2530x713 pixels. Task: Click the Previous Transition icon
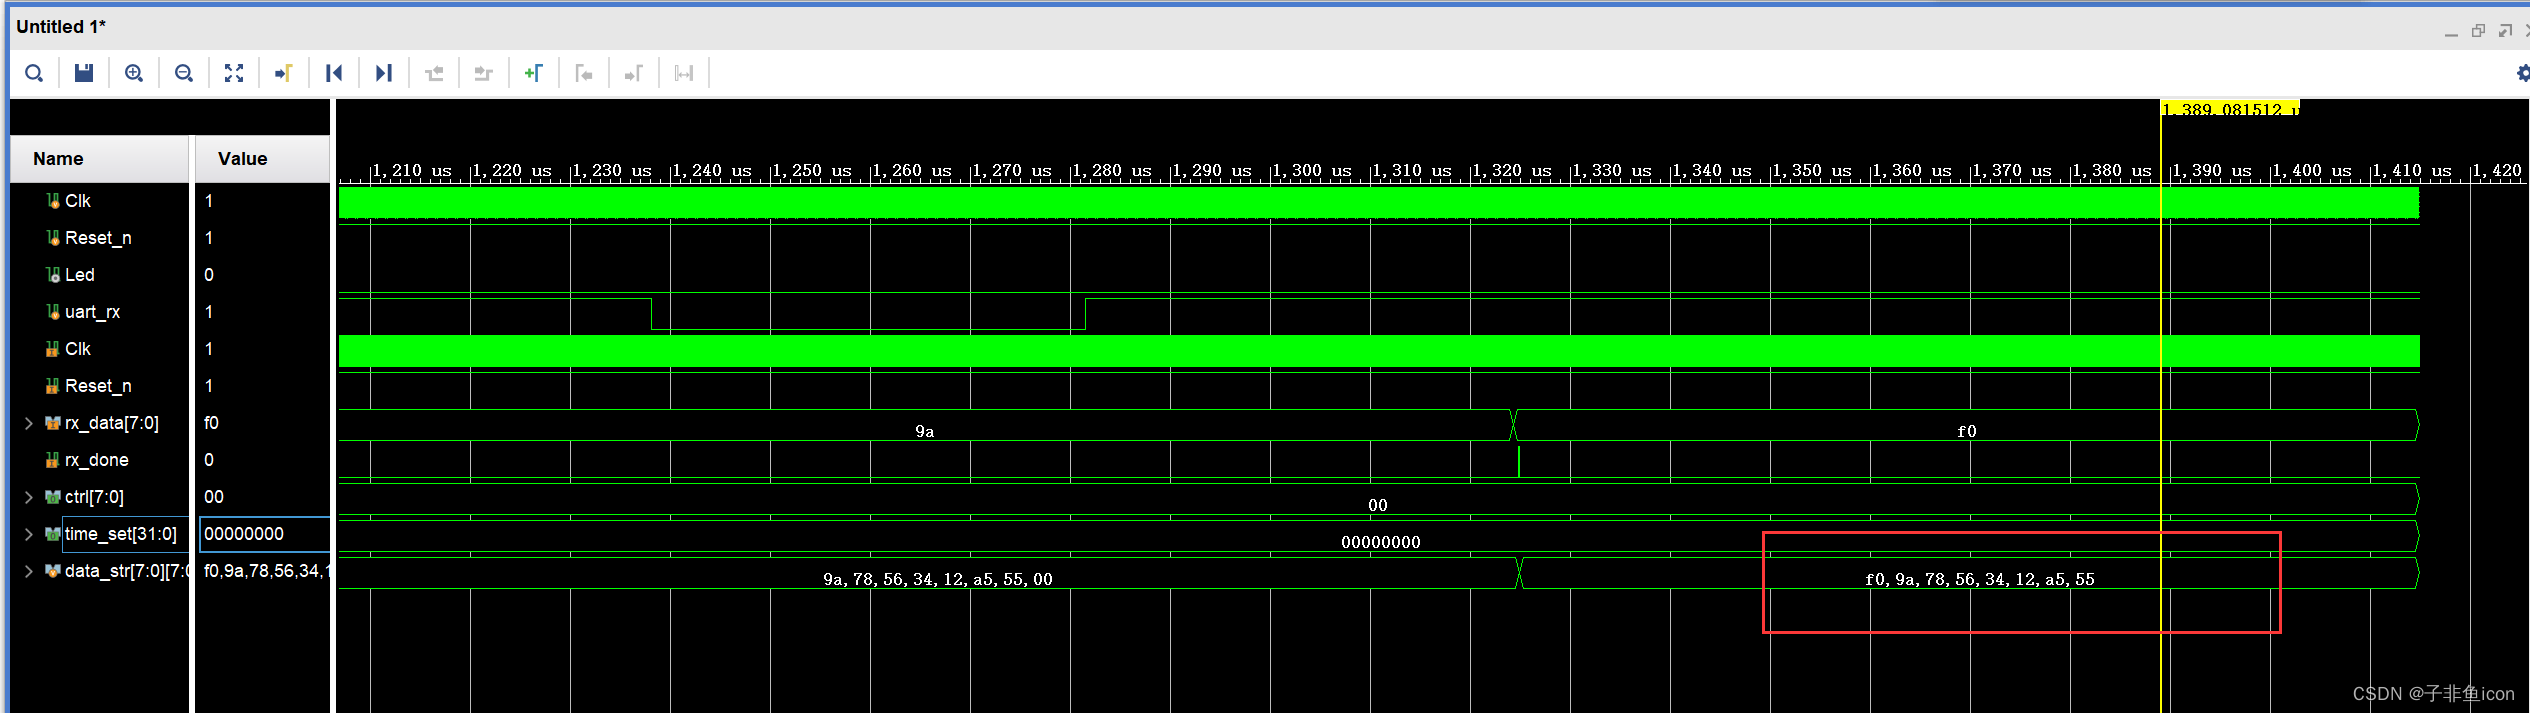tap(434, 73)
